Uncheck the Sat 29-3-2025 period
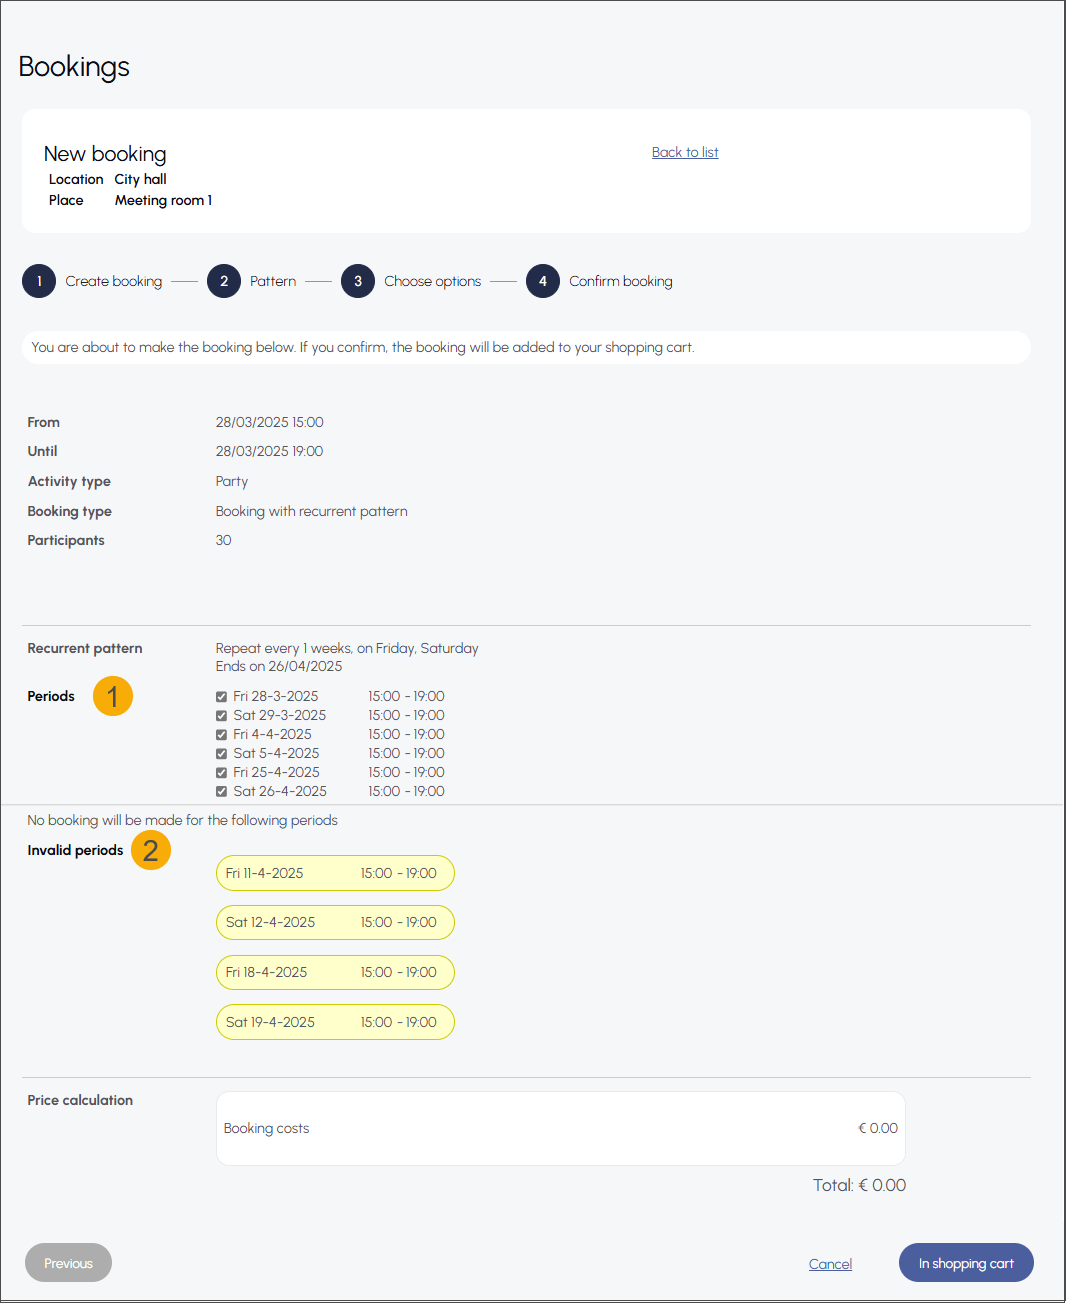This screenshot has height=1303, width=1066. (x=222, y=716)
